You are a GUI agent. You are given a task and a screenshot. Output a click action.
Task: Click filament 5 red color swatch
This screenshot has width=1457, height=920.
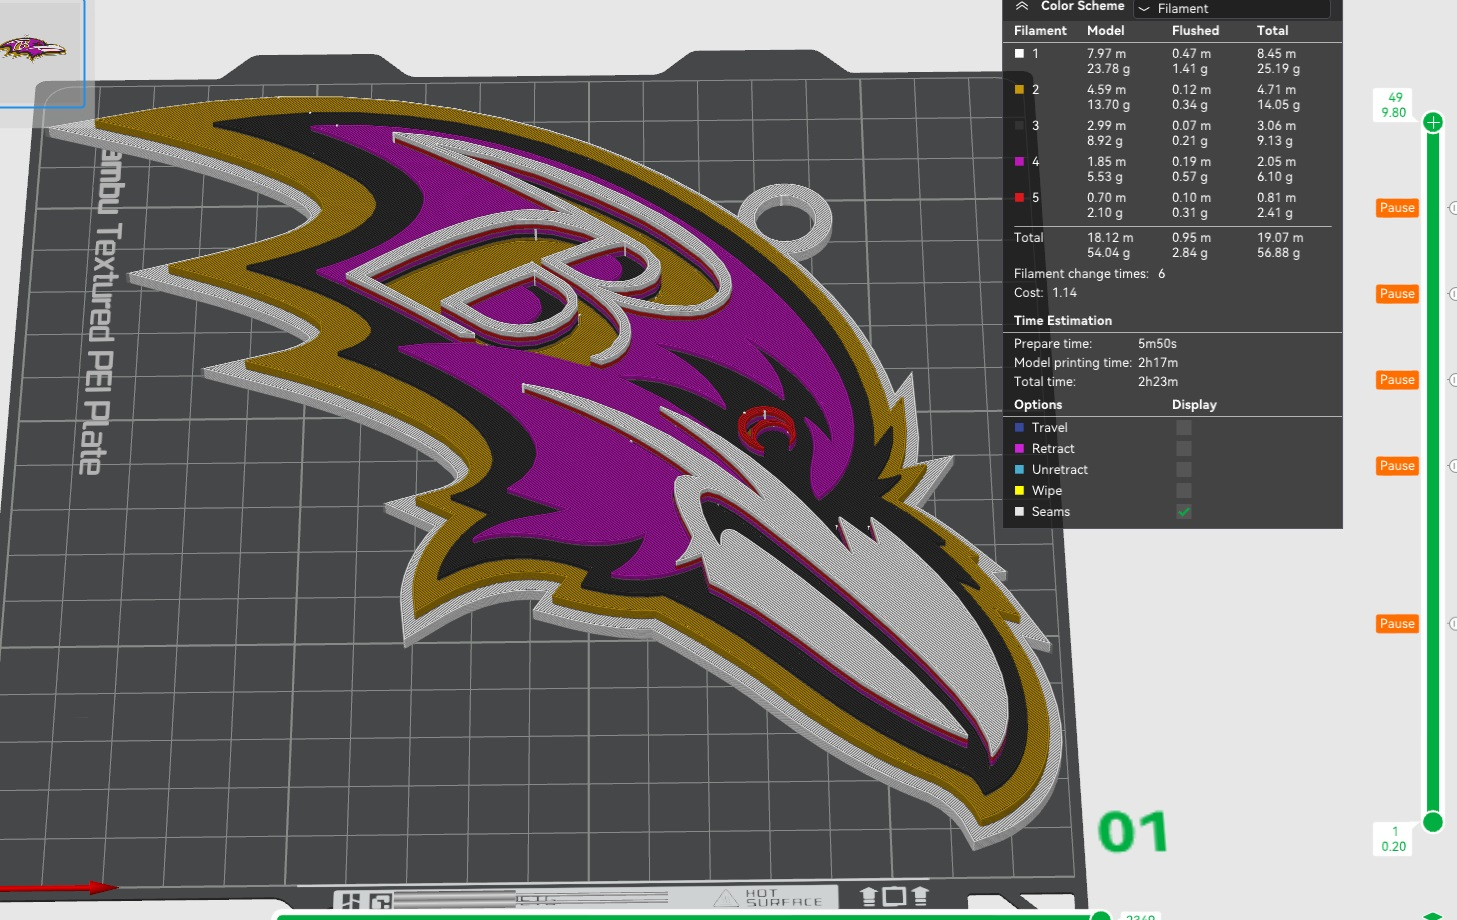coord(1020,198)
